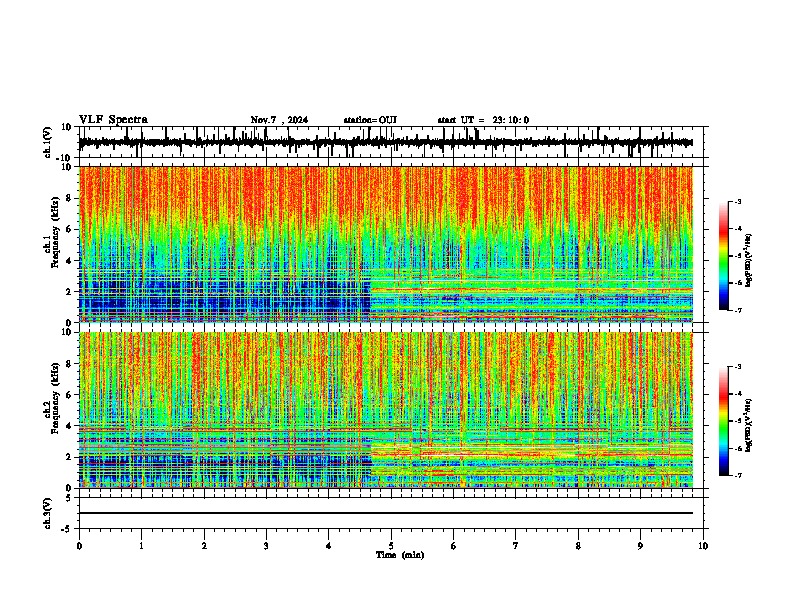The width and height of the screenshot is (792, 612).
Task: Click inside the ch.1 spectrogram panel
Action: pos(386,244)
